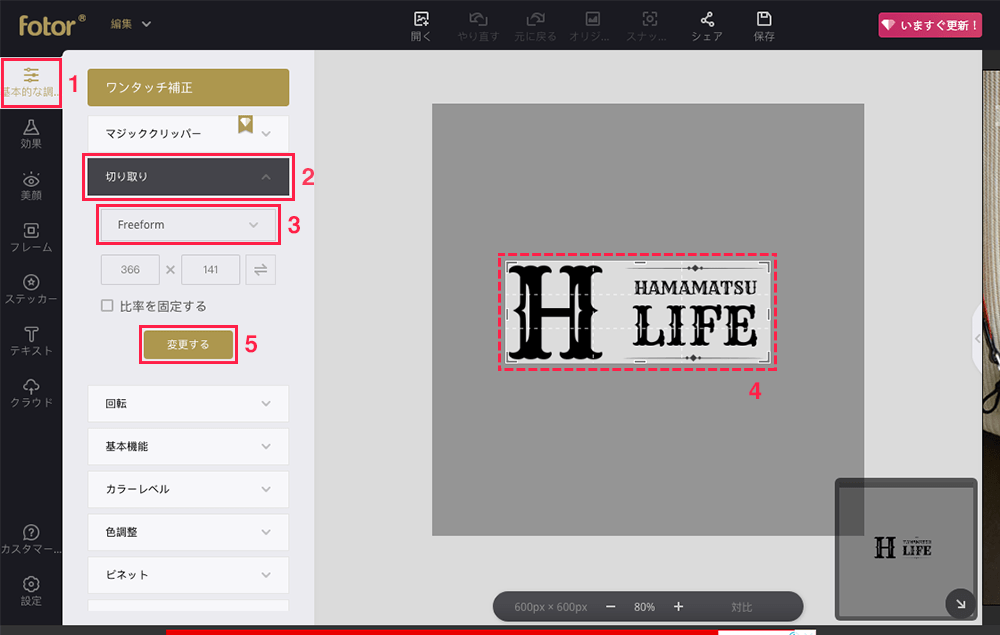Expand the ビネット vignette section
The image size is (1000, 635).
coord(188,574)
